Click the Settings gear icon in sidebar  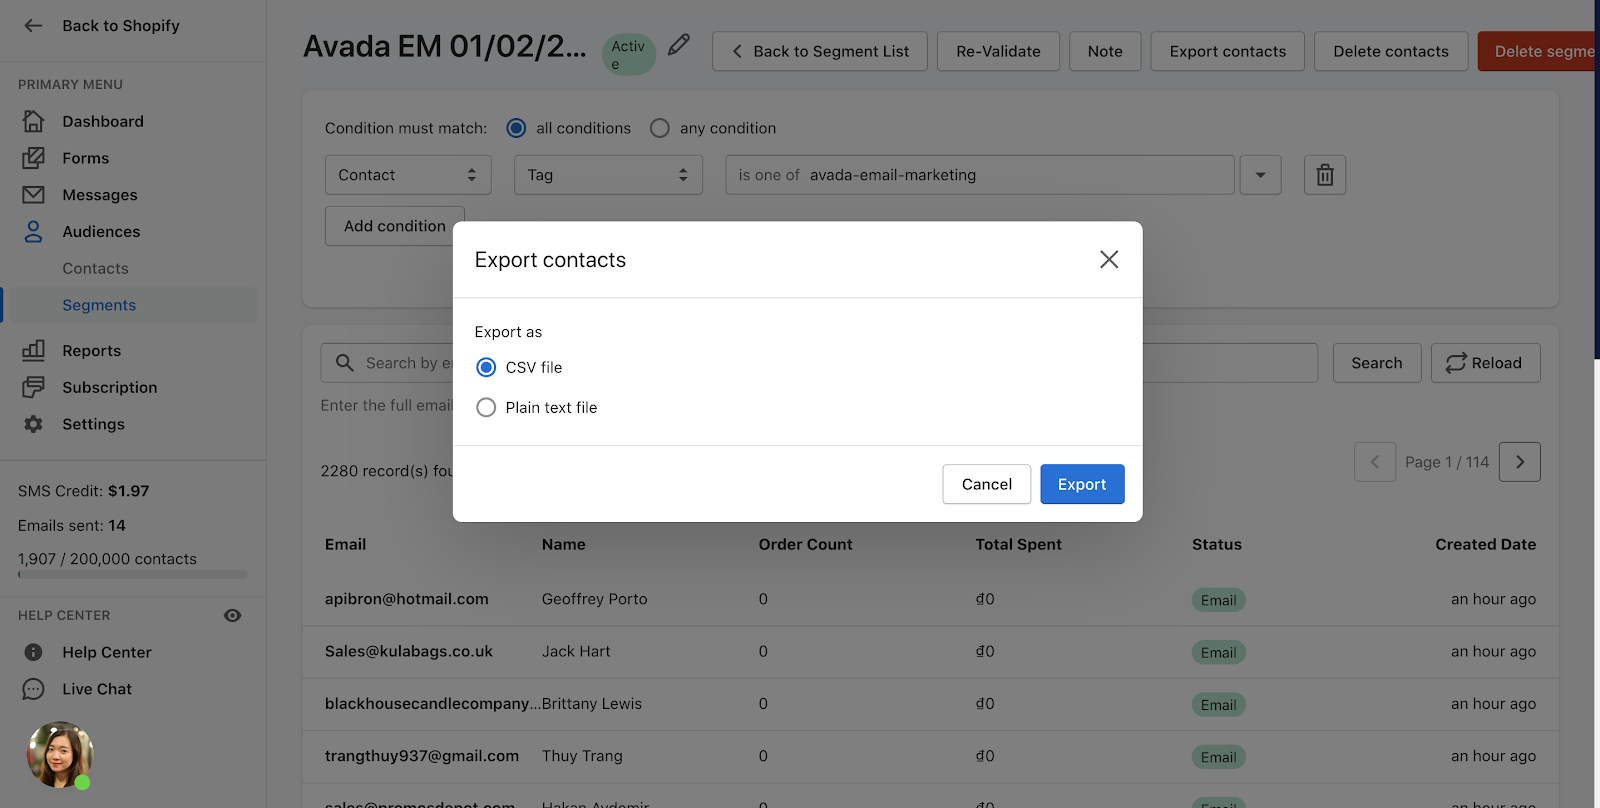33,424
